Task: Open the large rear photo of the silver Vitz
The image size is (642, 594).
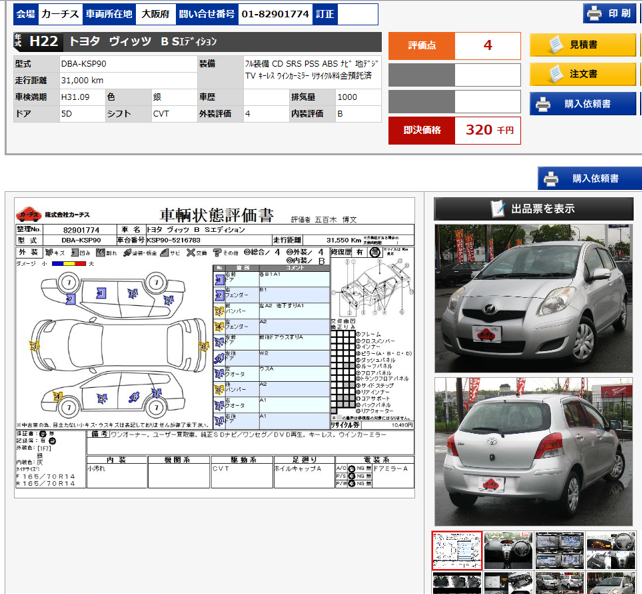Action: [533, 452]
